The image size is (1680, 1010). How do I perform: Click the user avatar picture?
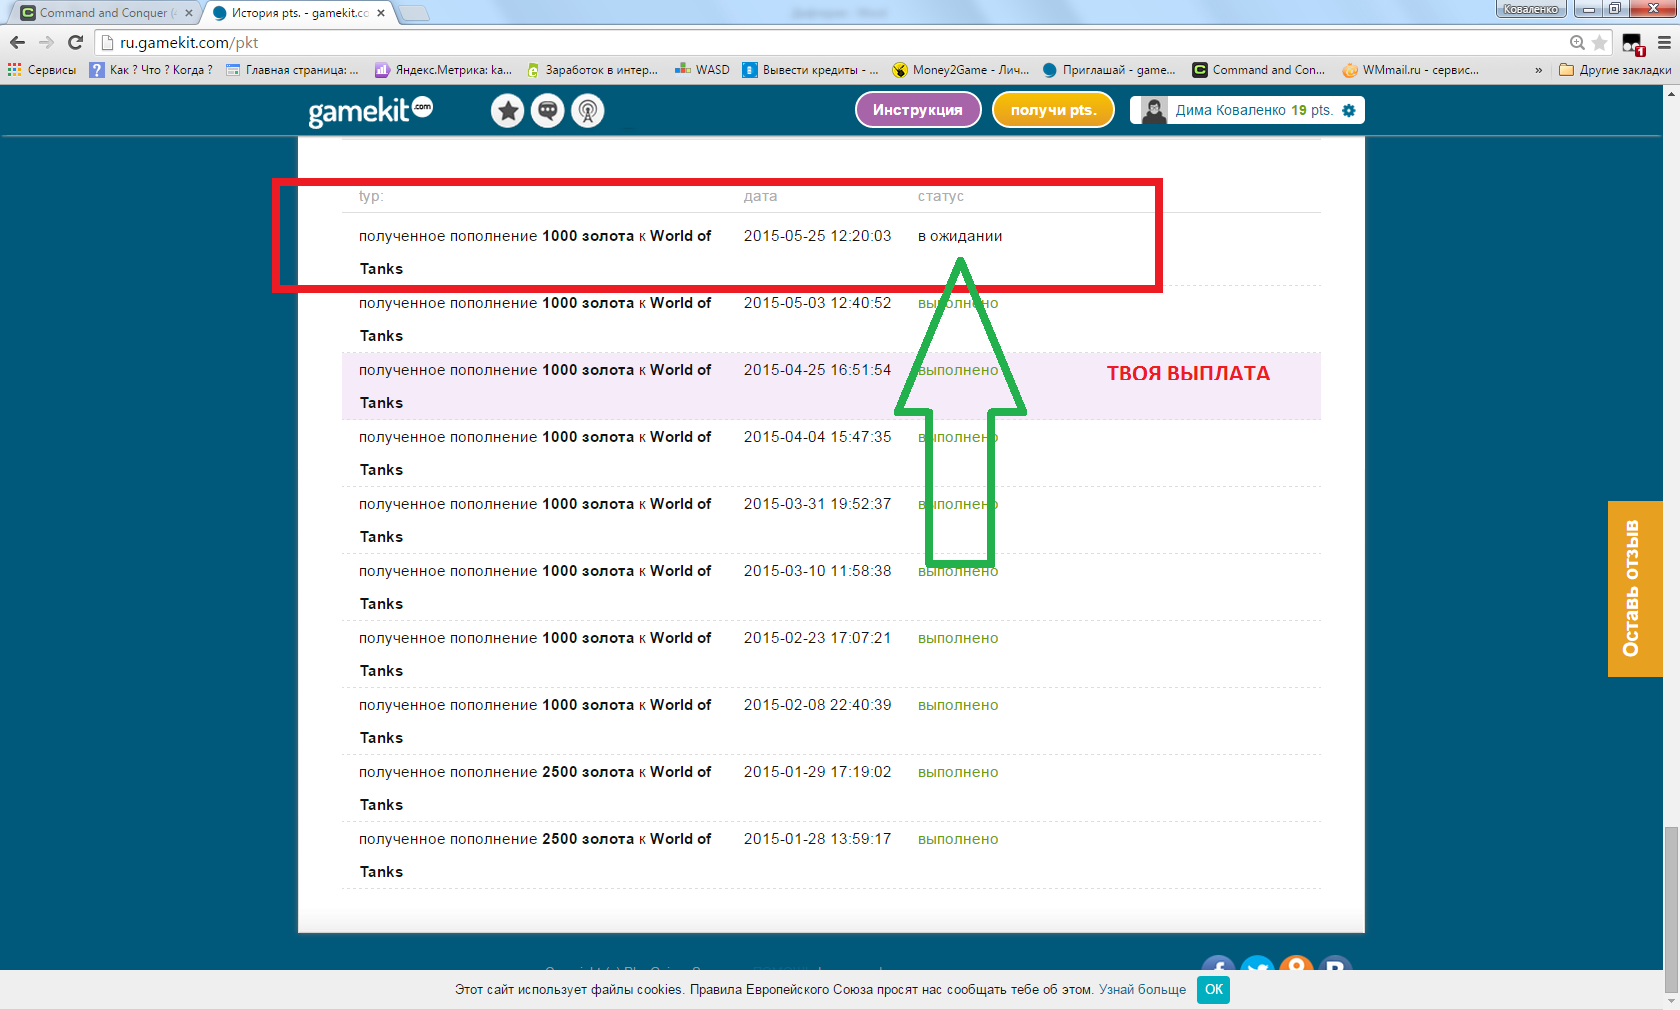pos(1154,110)
